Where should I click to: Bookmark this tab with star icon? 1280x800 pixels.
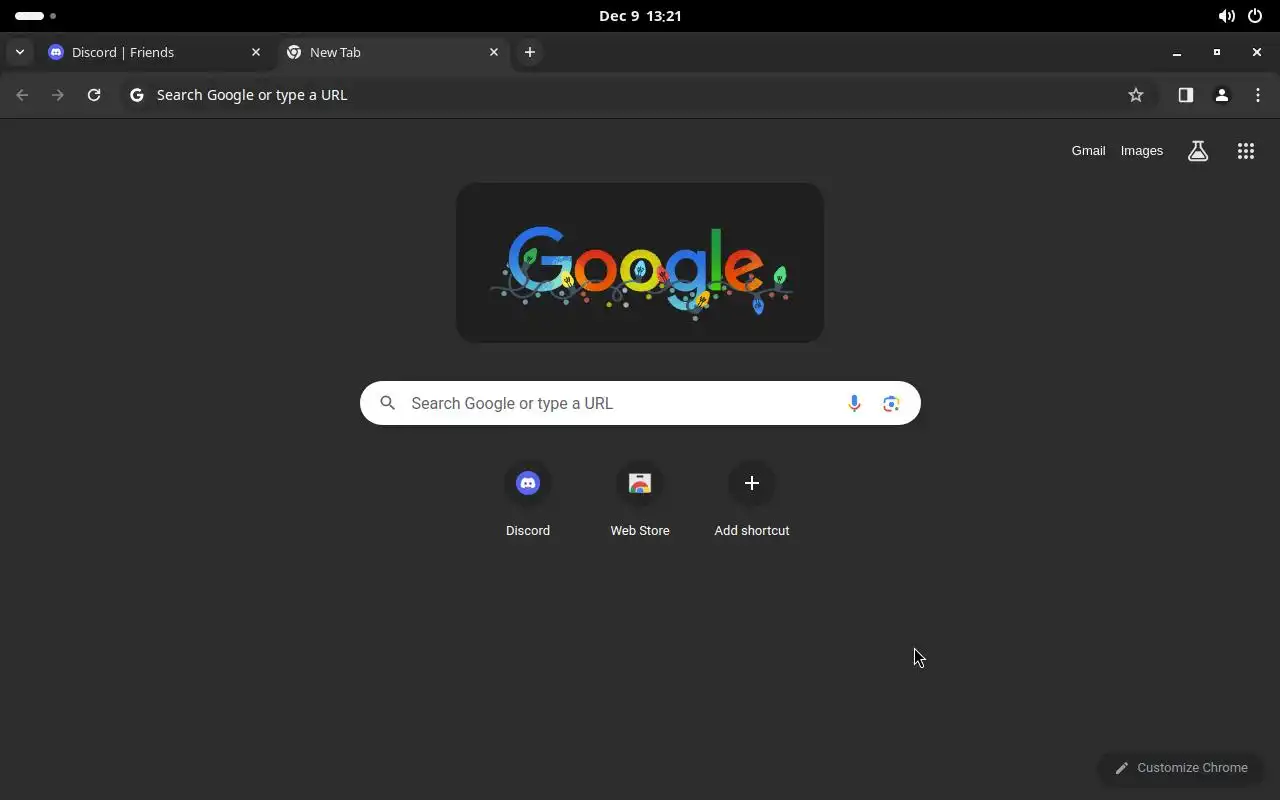pyautogui.click(x=1136, y=95)
